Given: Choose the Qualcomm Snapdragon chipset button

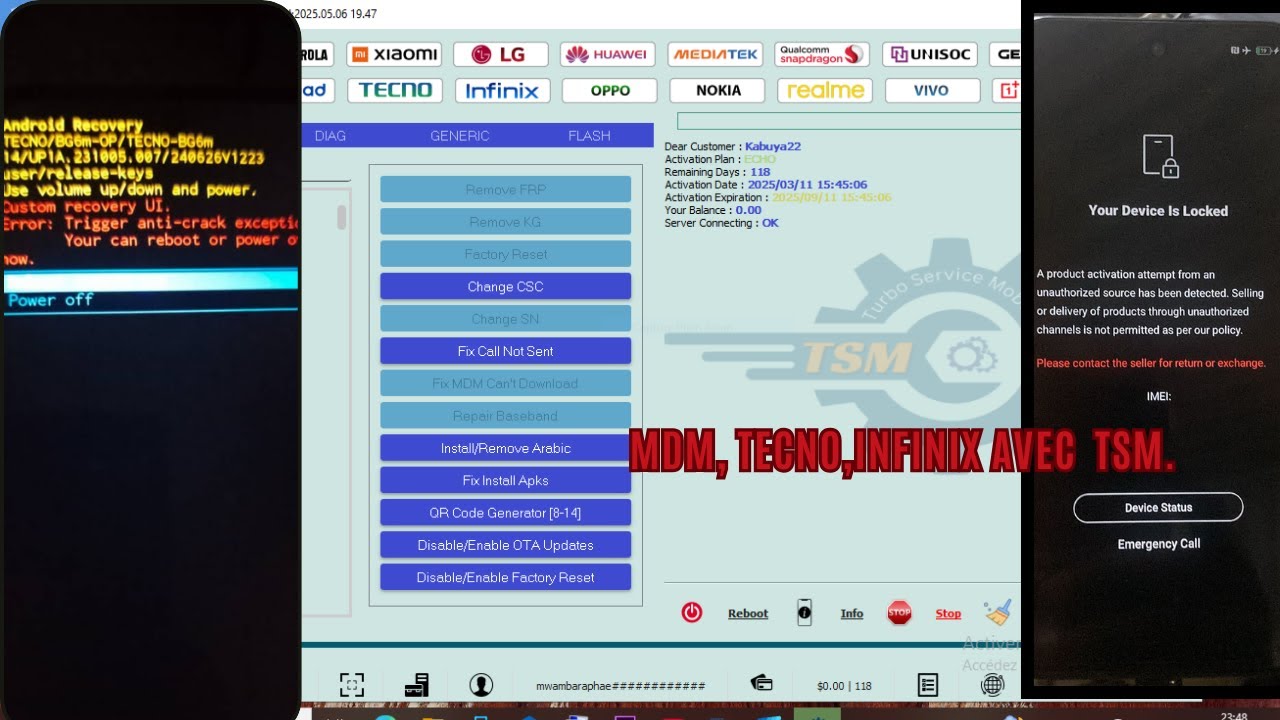Looking at the screenshot, I should click(822, 54).
